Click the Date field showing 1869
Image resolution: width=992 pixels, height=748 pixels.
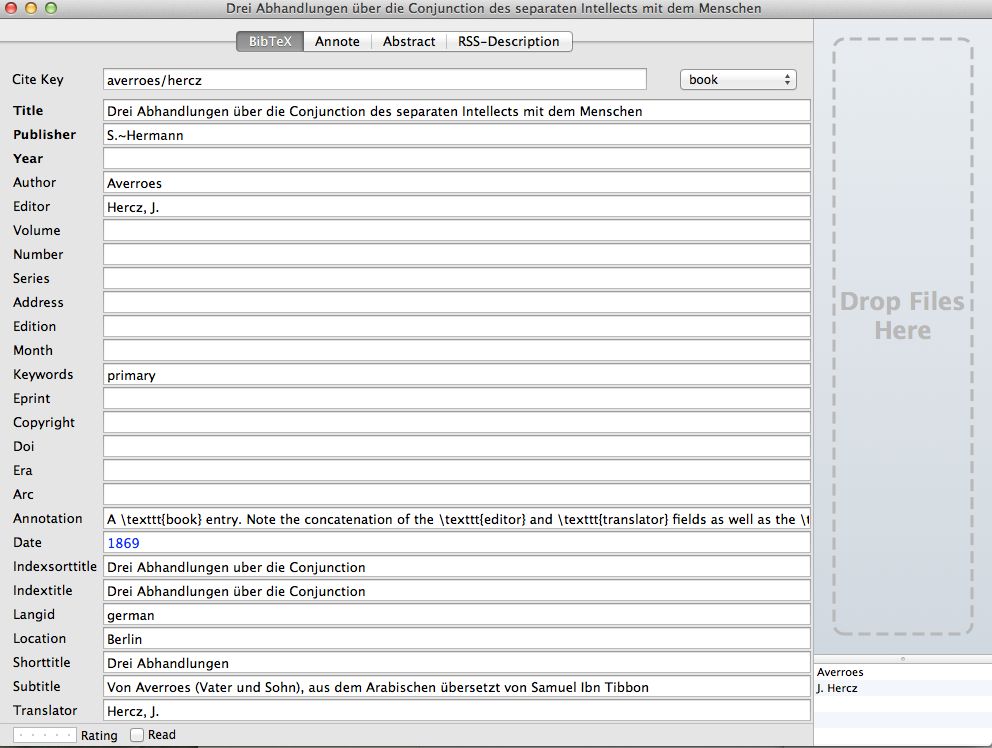pos(457,544)
